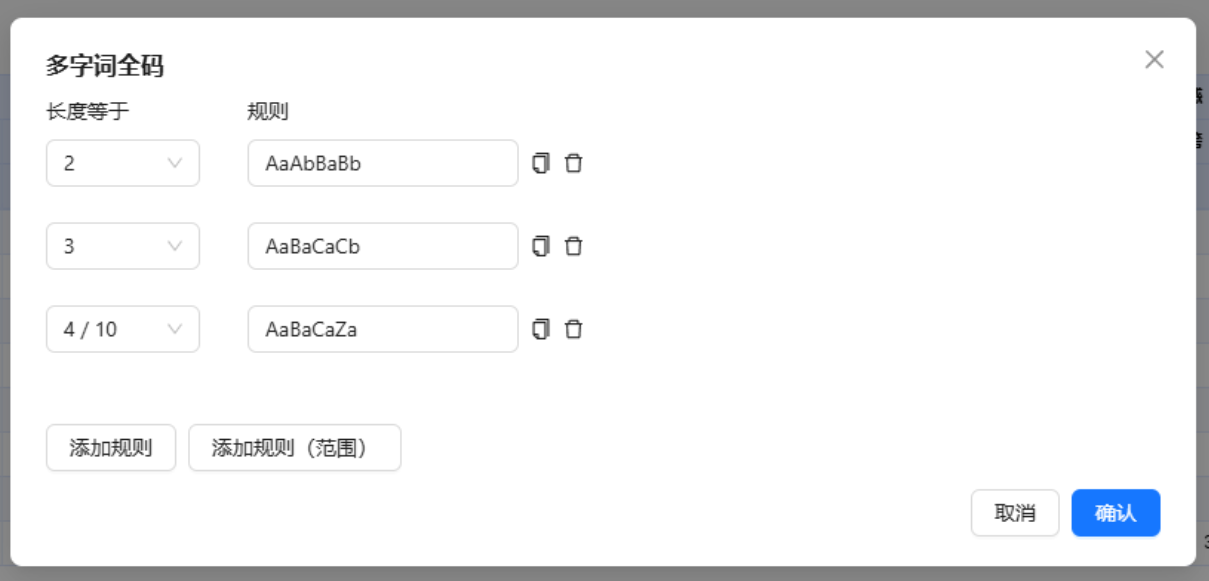The width and height of the screenshot is (1209, 581).
Task: Open the length dropdown showing 2
Action: [123, 163]
